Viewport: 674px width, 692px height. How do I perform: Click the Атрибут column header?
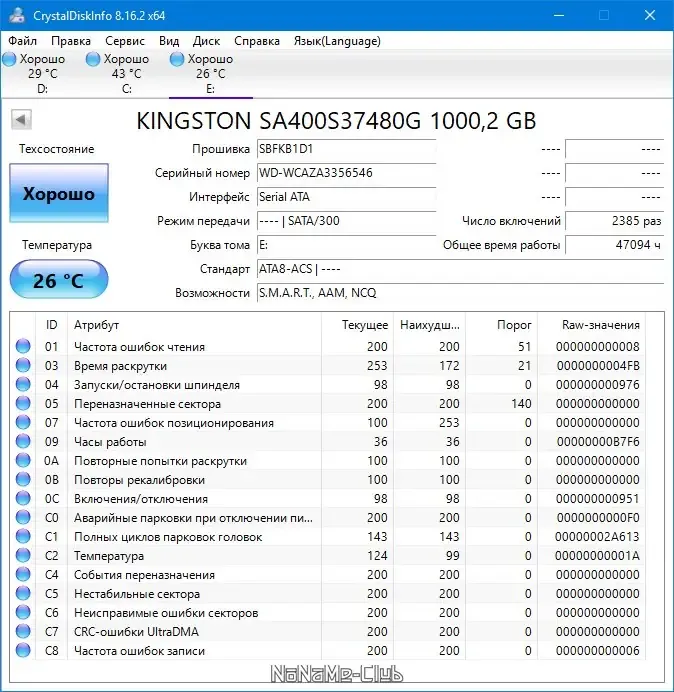(194, 325)
